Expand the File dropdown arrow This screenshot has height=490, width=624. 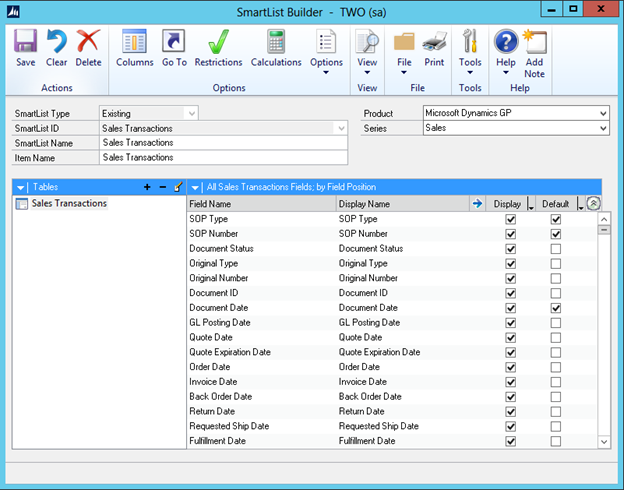[x=404, y=72]
